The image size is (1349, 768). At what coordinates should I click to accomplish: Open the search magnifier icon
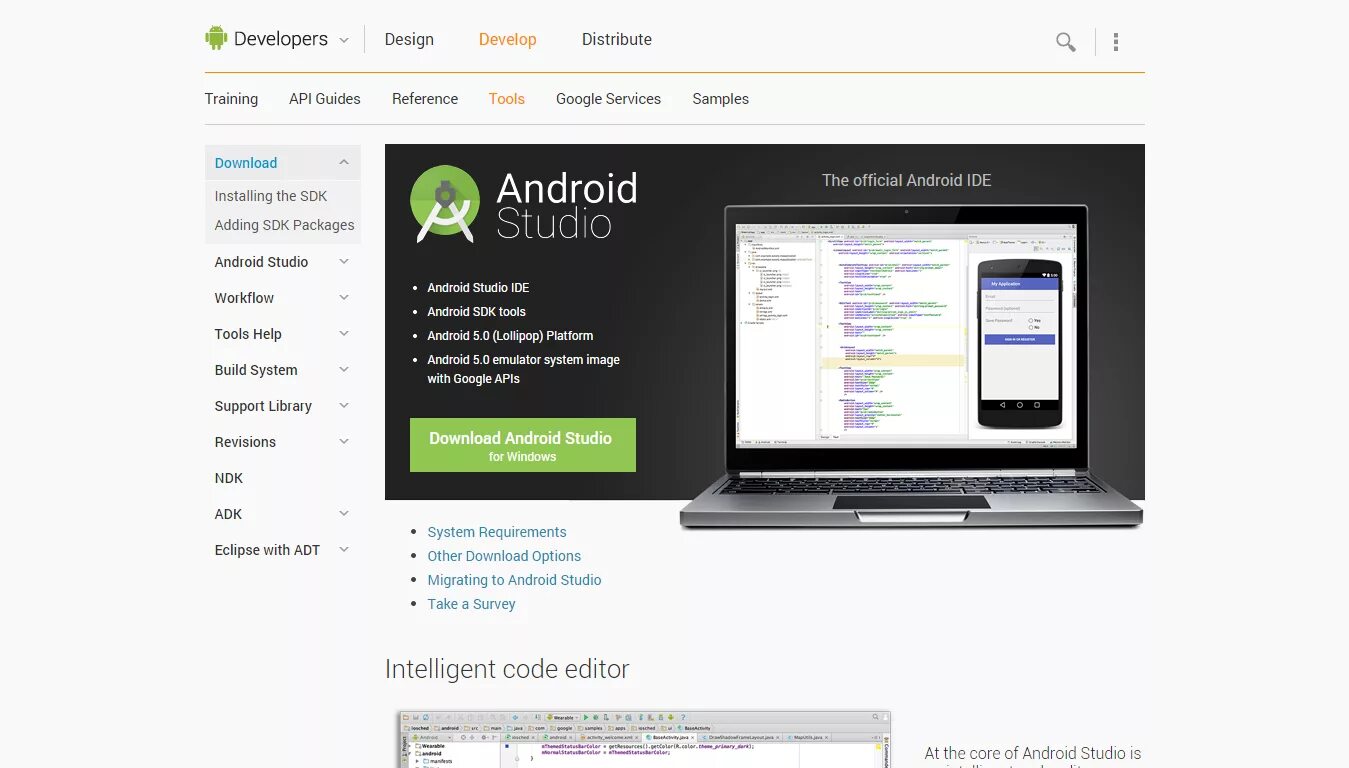coord(1066,42)
